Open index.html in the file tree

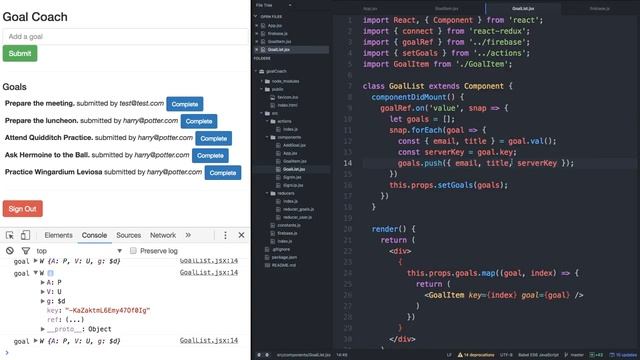(287, 105)
